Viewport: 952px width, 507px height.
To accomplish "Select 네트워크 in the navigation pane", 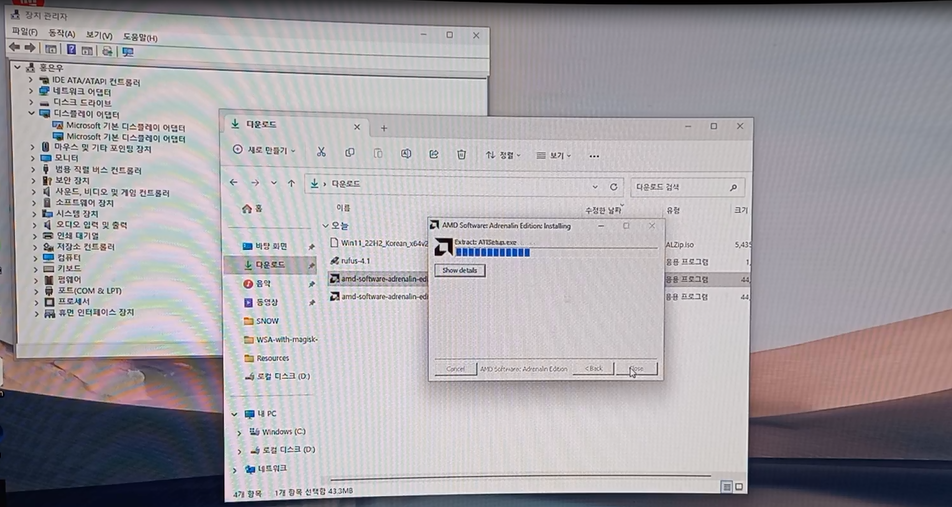I will pyautogui.click(x=266, y=469).
